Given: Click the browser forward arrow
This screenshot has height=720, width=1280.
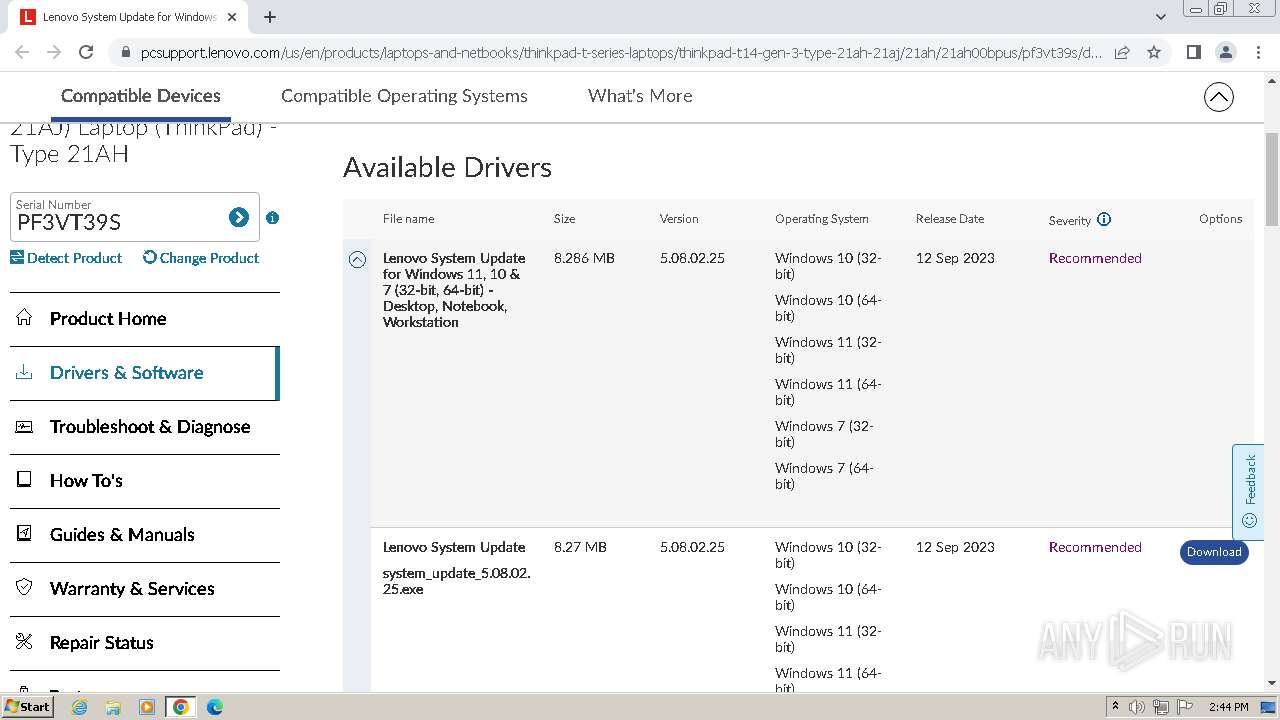Looking at the screenshot, I should 54,52.
